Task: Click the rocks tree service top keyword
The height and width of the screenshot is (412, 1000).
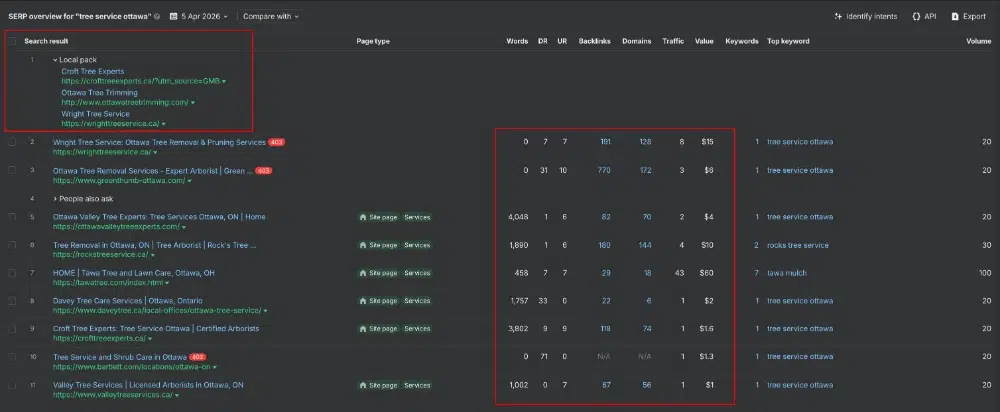Action: coord(798,246)
